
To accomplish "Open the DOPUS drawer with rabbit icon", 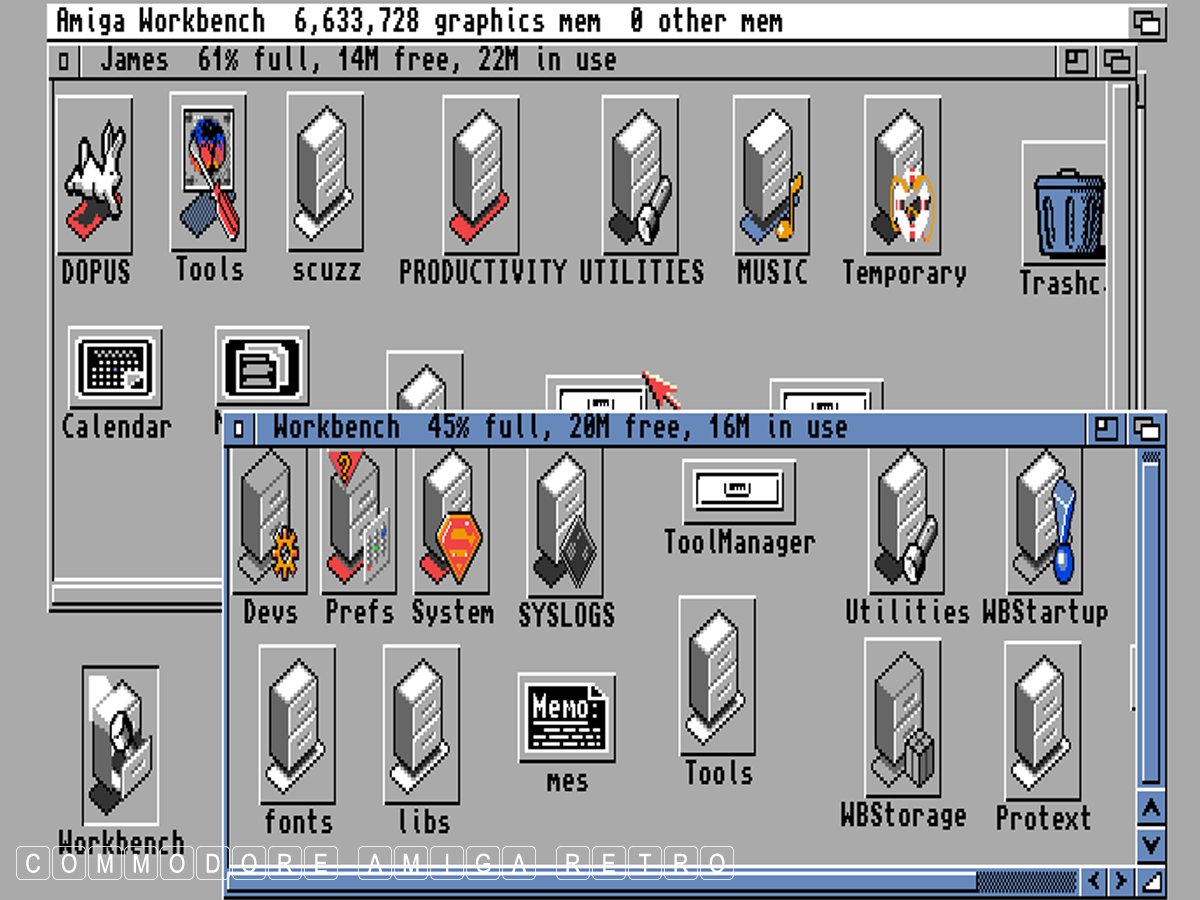I will click(95, 175).
